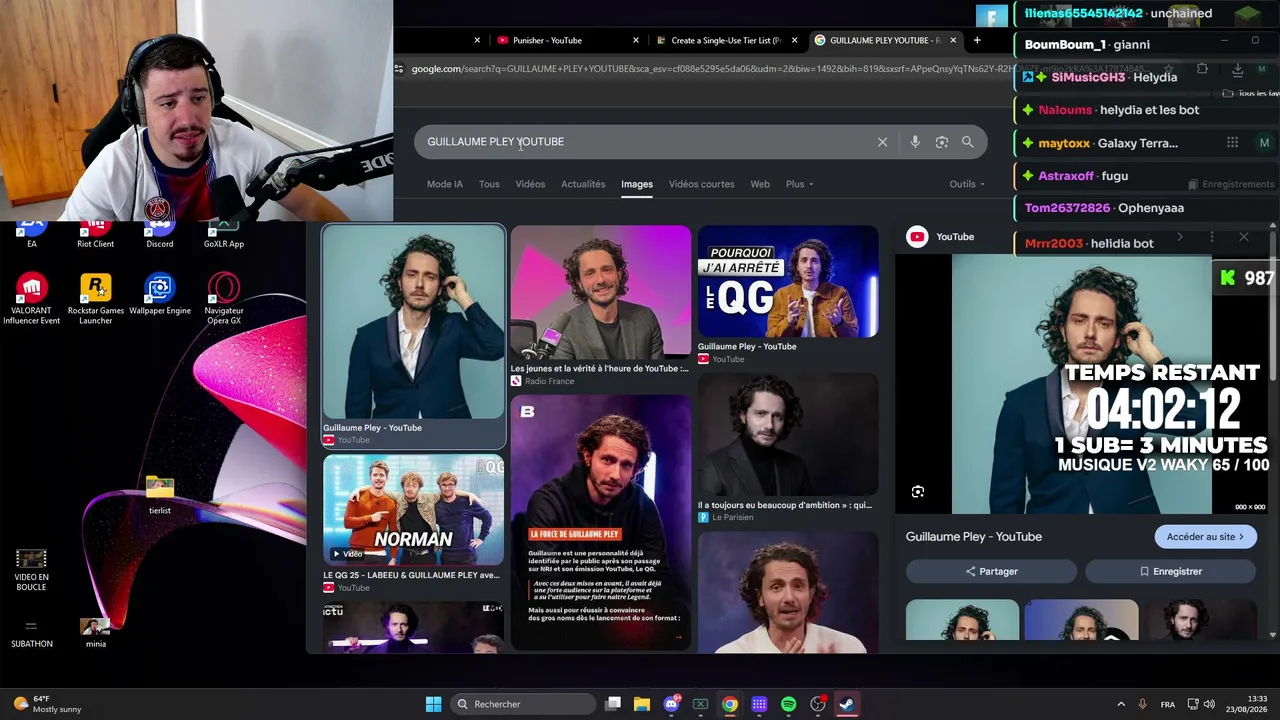Open the Google apps grid

[1232, 143]
